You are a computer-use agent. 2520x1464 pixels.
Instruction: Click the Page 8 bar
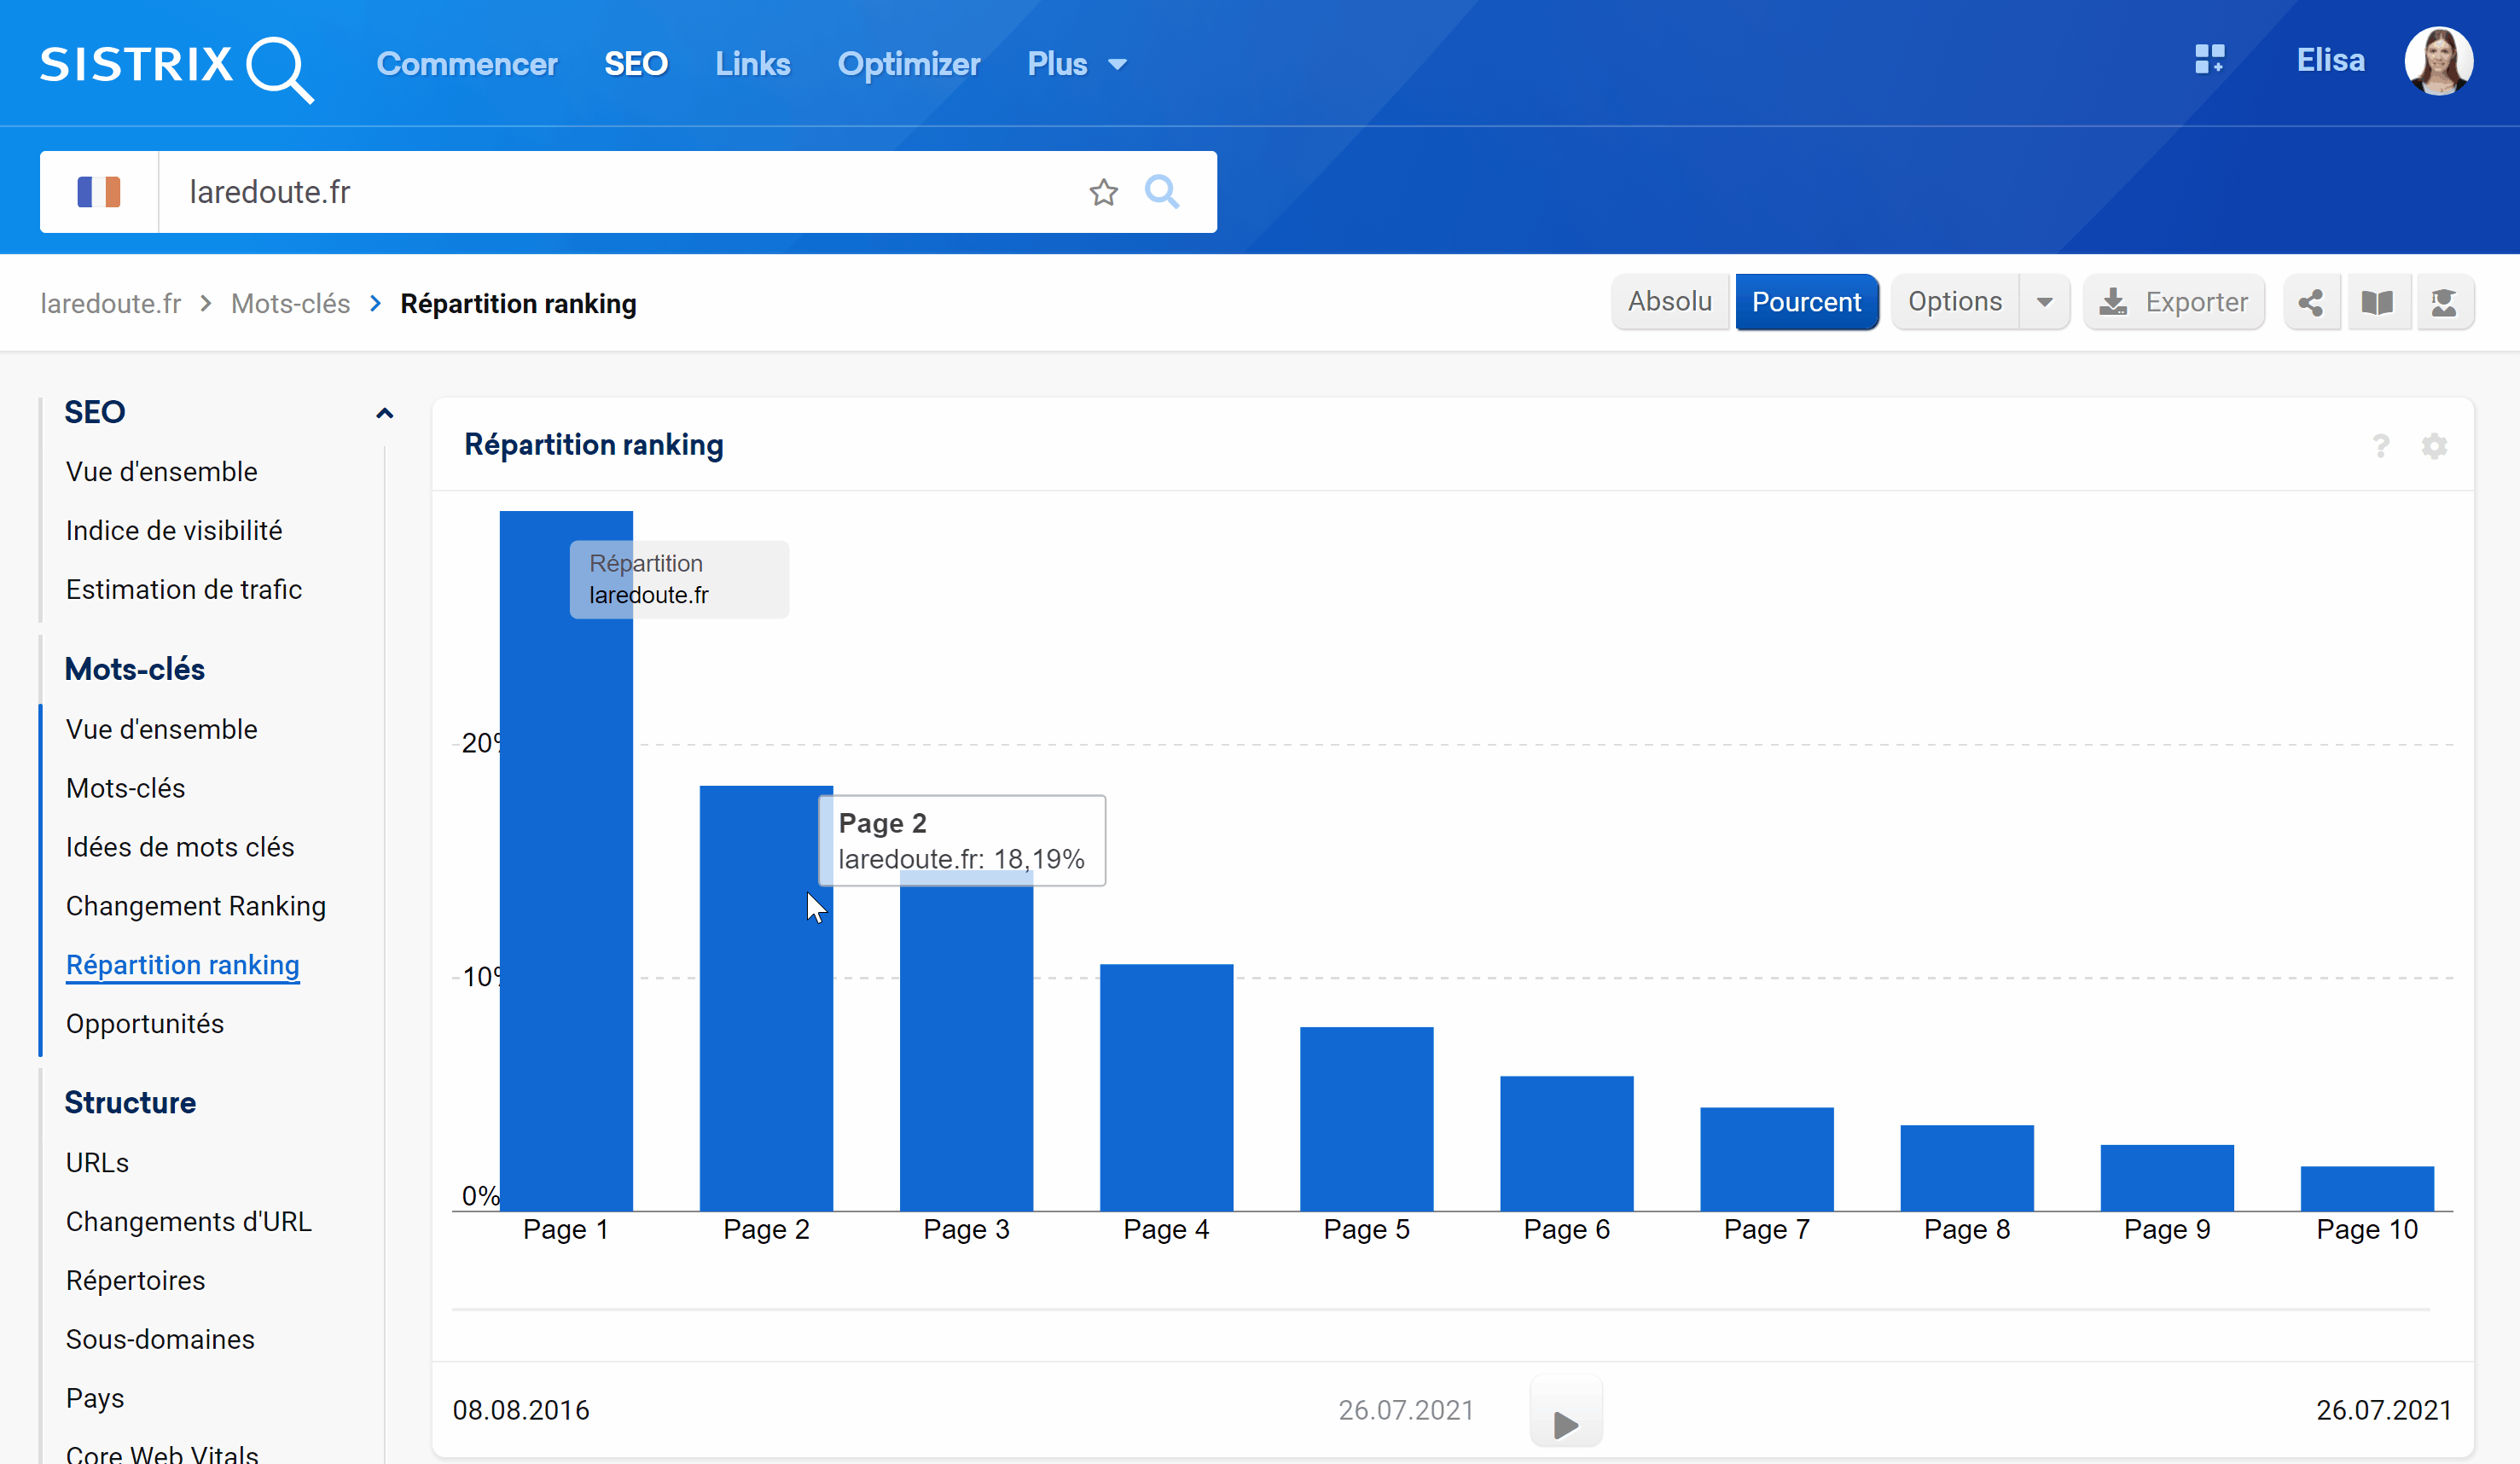(1966, 1168)
